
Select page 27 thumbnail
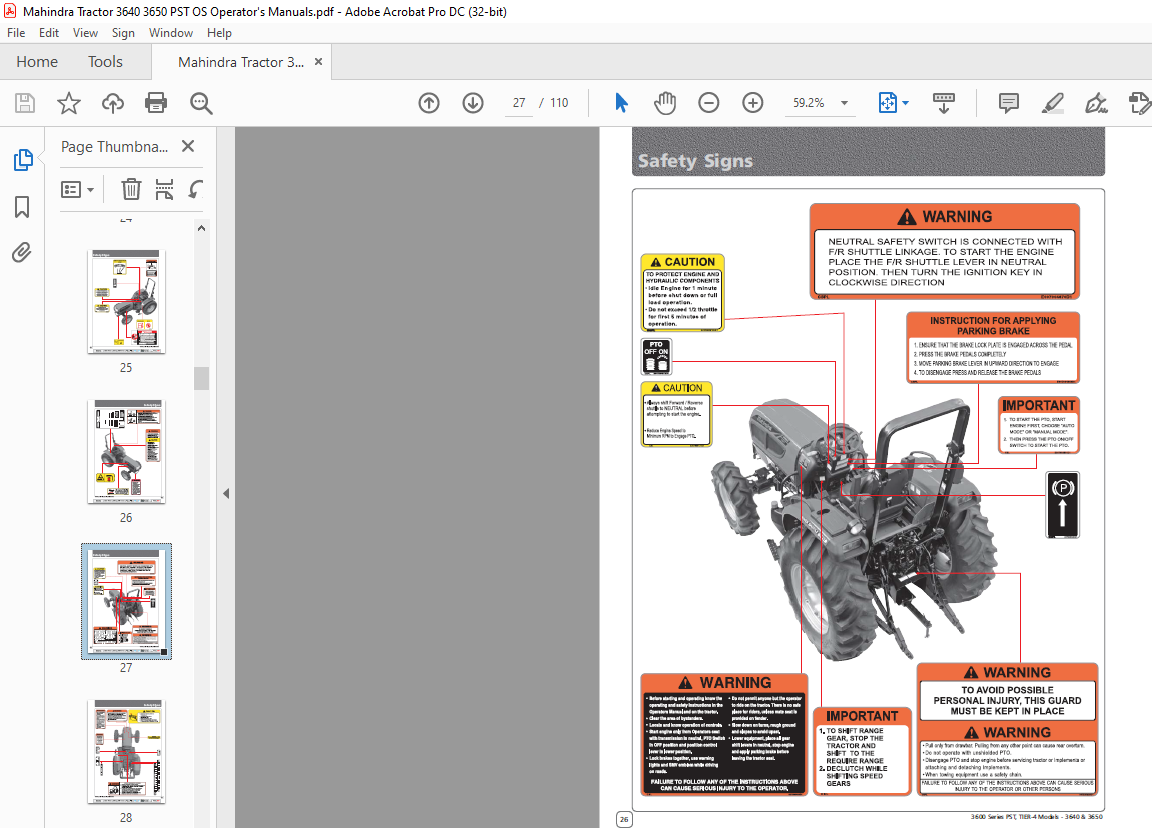[126, 602]
